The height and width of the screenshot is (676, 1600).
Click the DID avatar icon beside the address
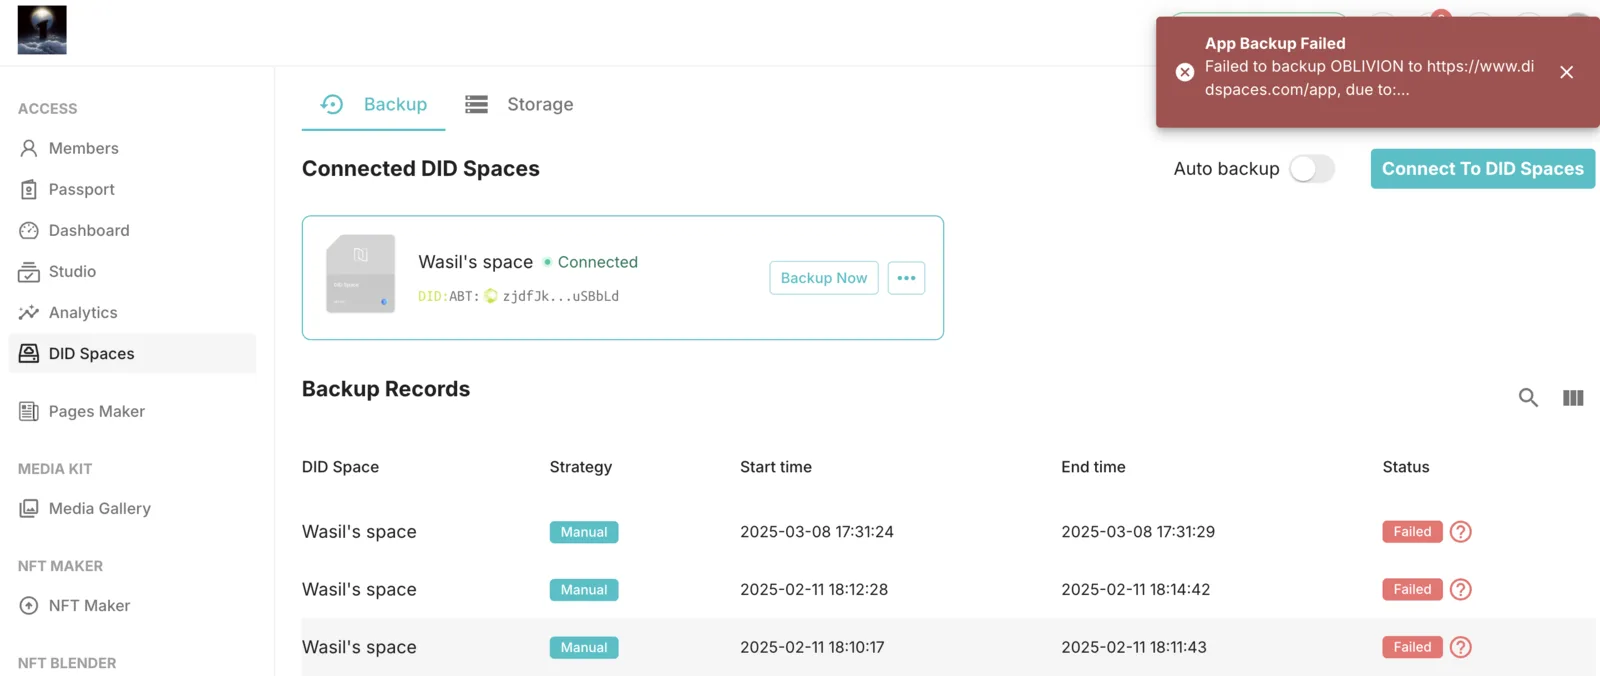[491, 296]
